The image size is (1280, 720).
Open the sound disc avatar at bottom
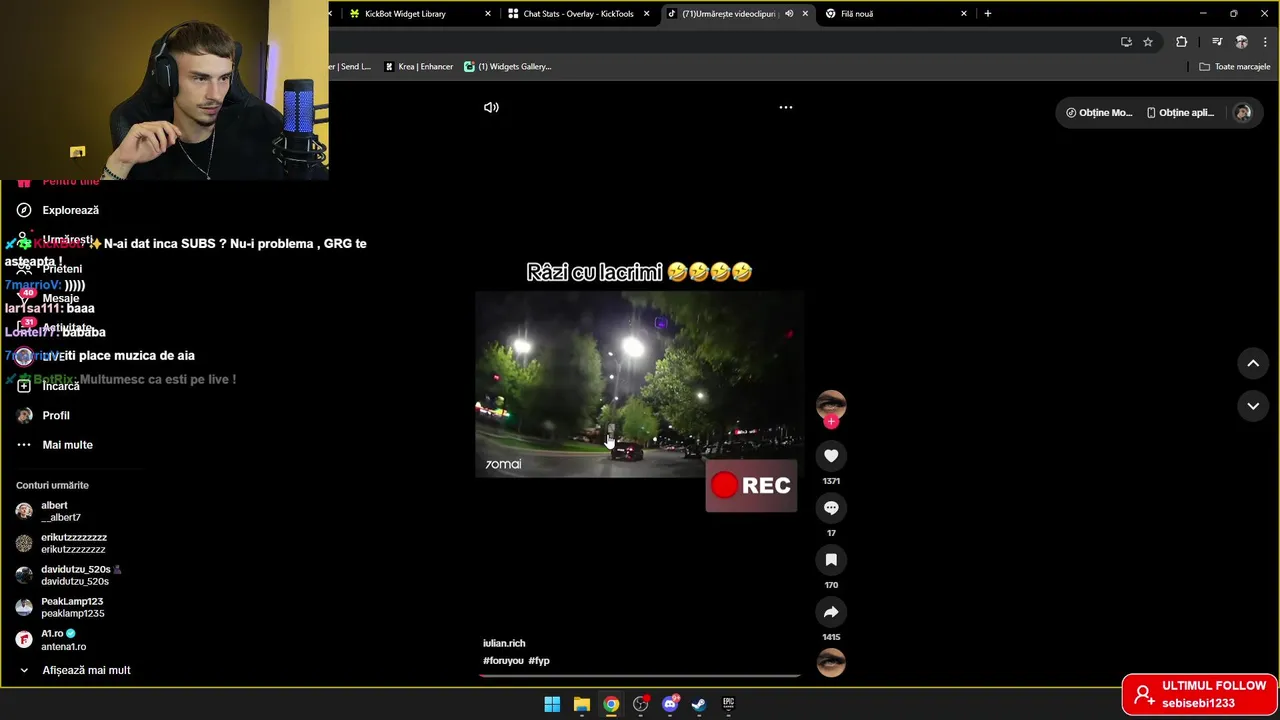click(831, 662)
